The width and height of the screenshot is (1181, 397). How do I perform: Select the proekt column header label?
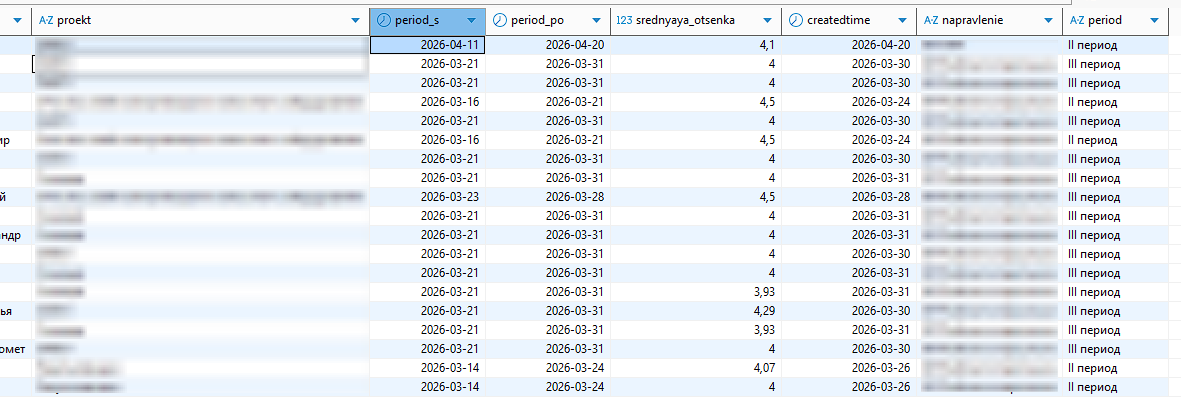click(74, 20)
